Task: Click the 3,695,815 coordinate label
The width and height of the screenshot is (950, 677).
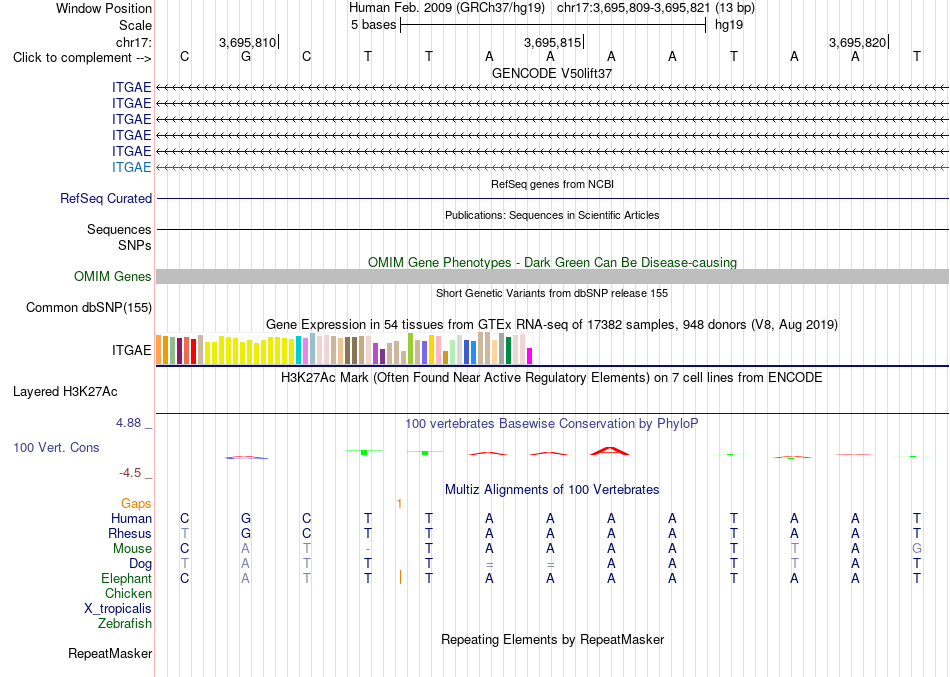Action: [553, 42]
